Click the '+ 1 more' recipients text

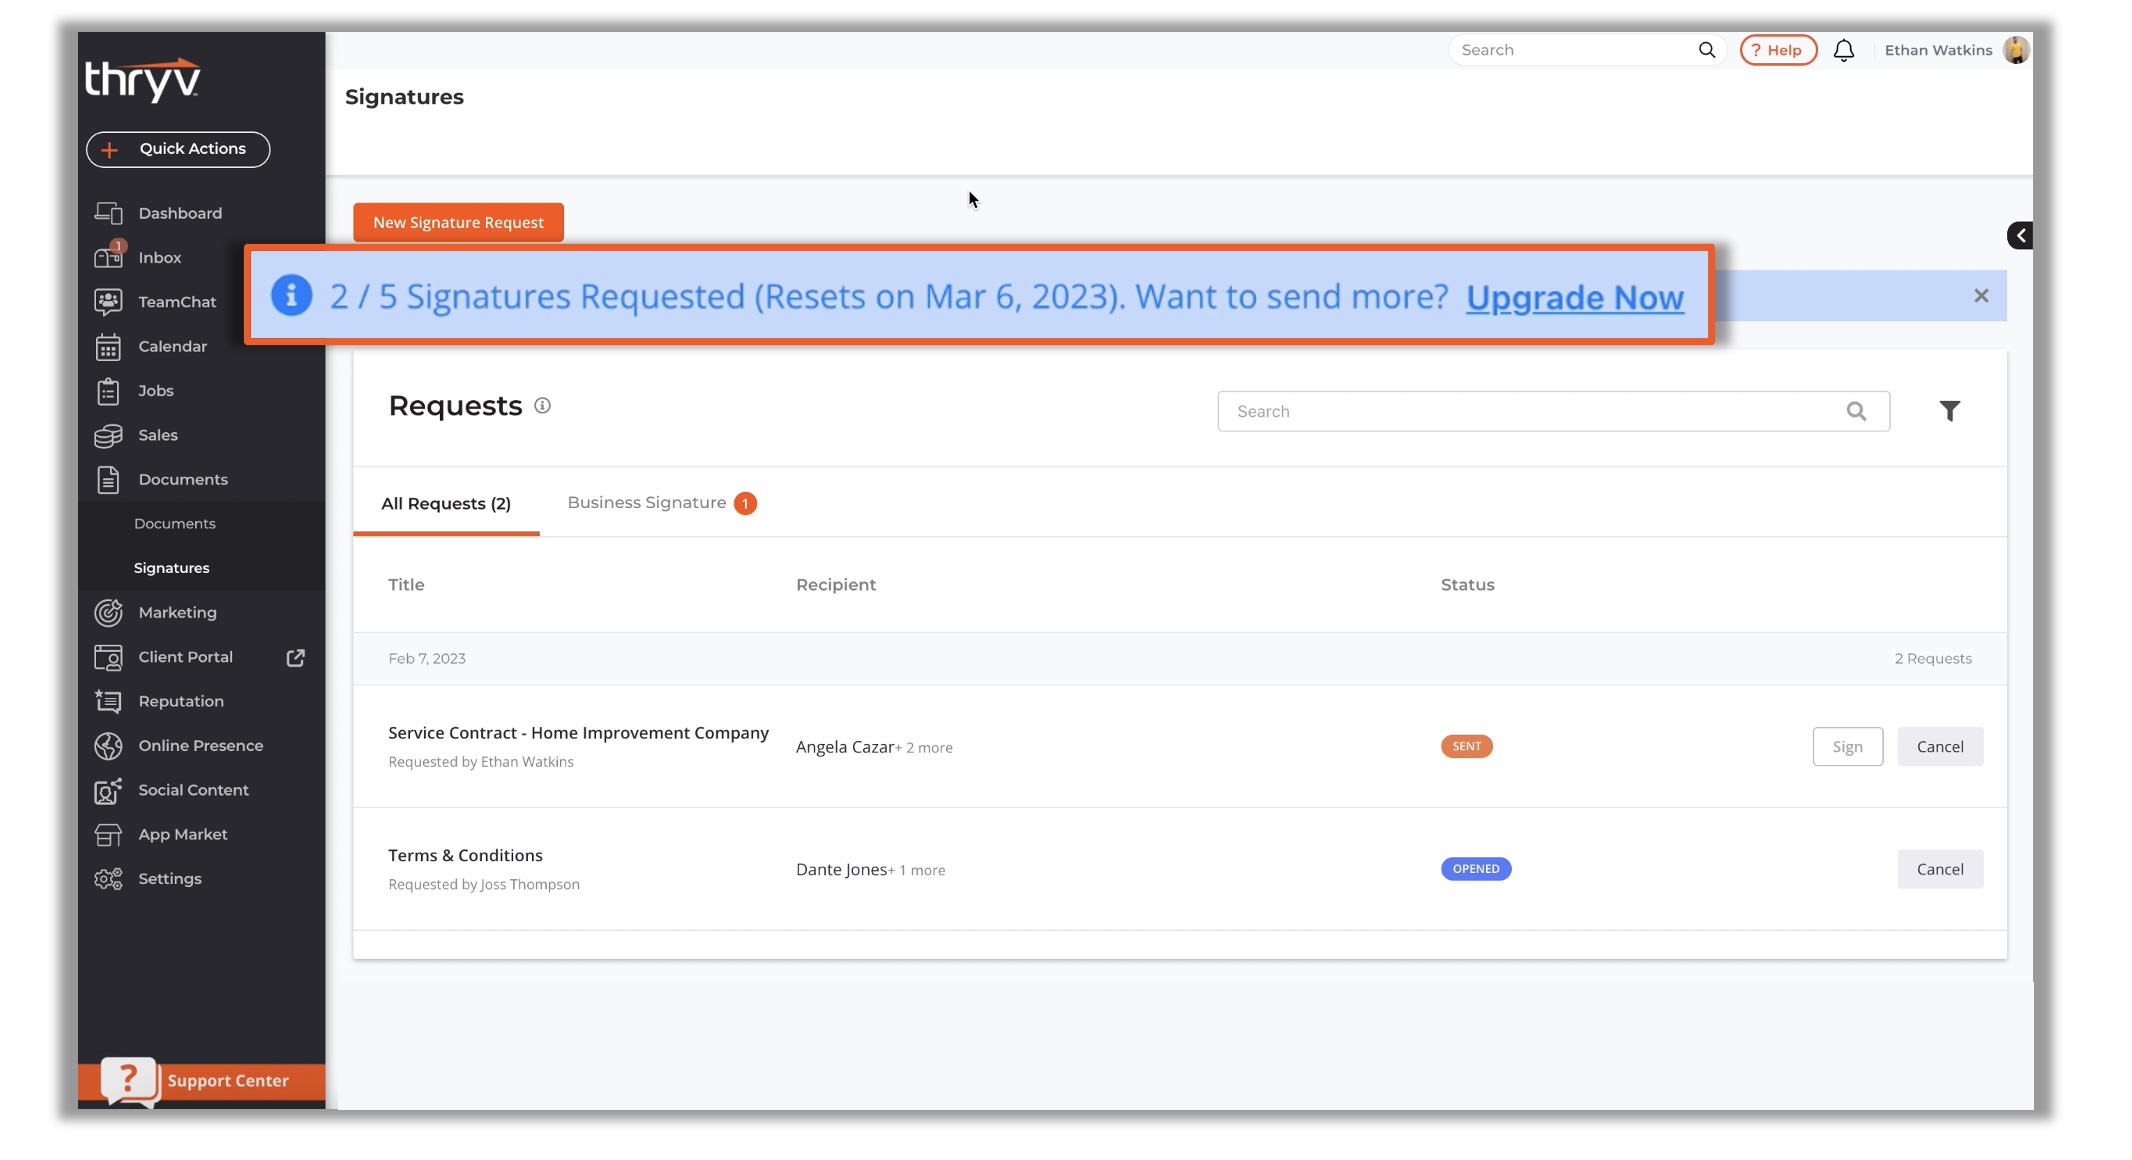[917, 870]
